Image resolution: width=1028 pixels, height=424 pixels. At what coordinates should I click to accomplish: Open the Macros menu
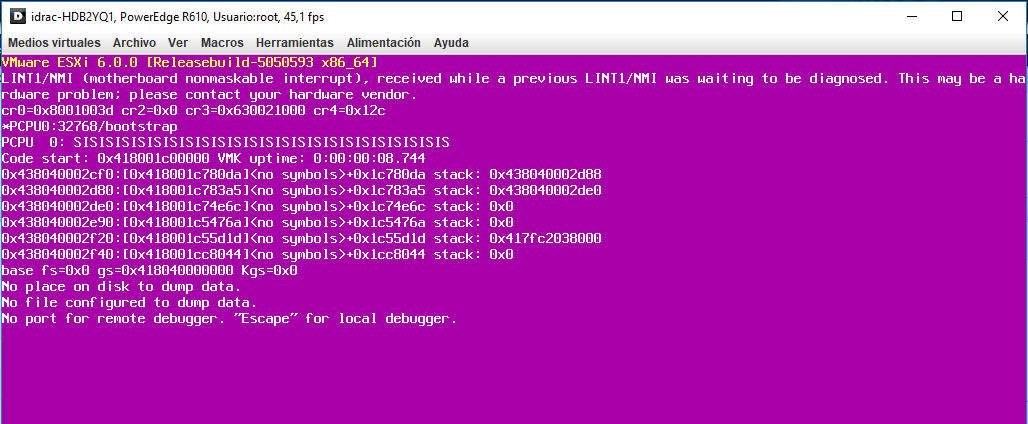click(x=222, y=43)
